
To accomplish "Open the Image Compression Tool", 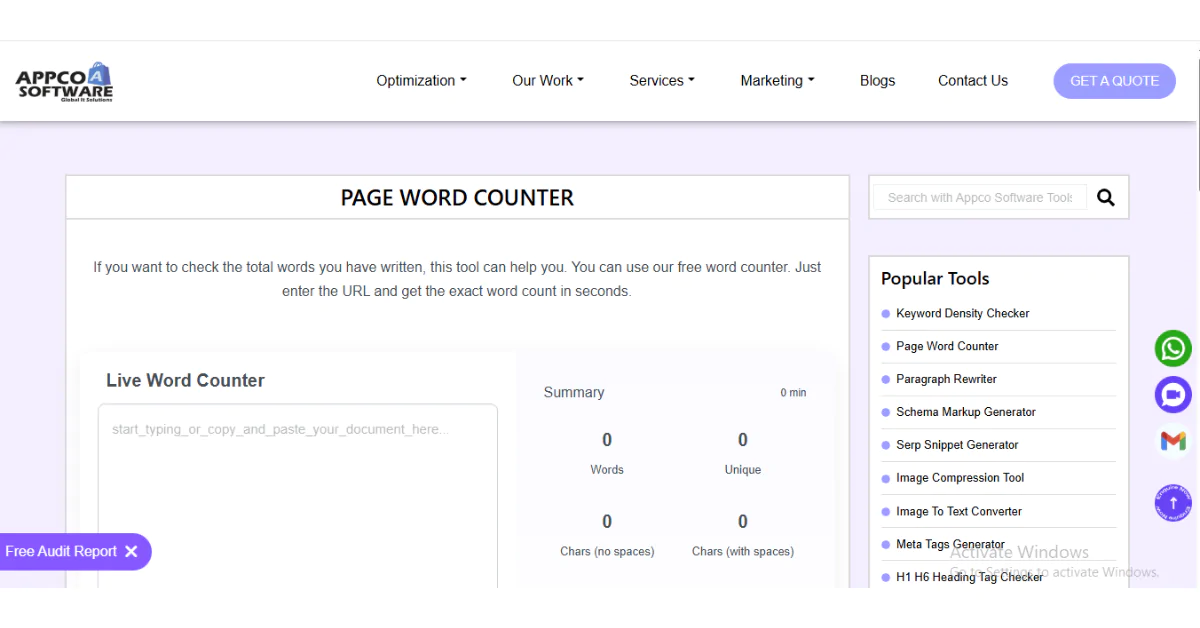I will coord(960,478).
